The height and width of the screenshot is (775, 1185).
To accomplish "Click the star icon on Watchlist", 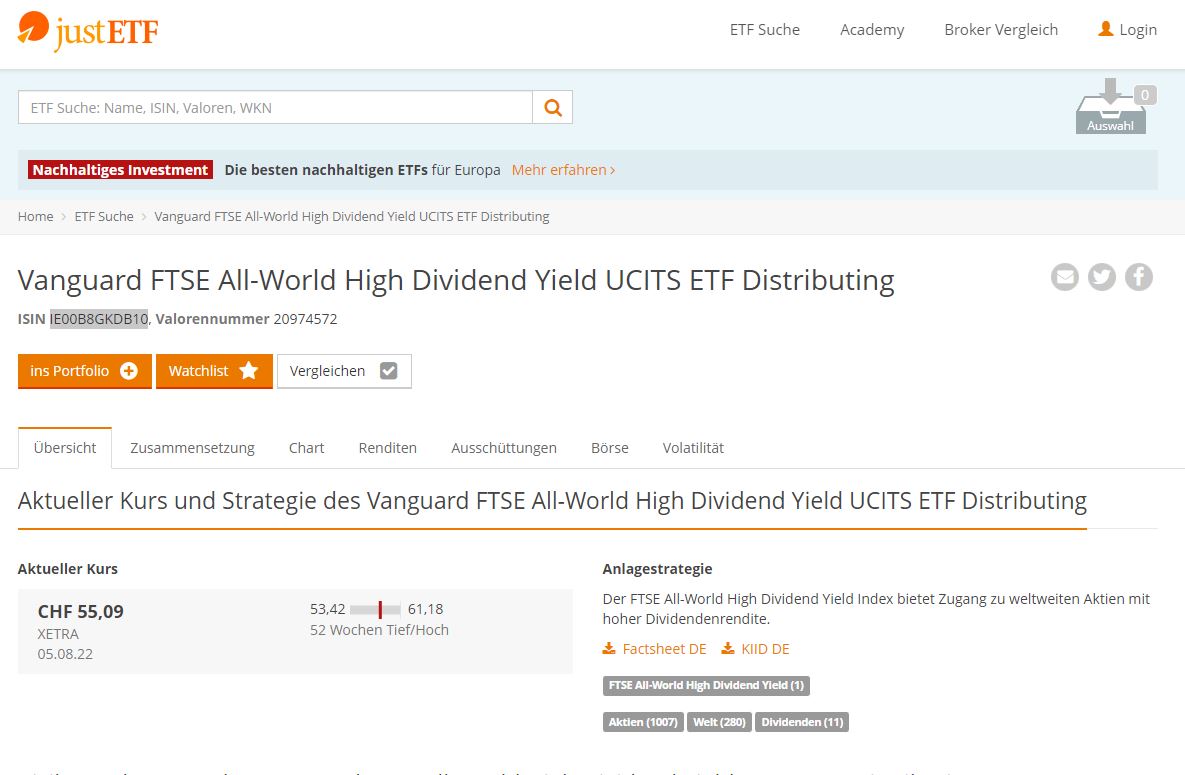I will 249,370.
